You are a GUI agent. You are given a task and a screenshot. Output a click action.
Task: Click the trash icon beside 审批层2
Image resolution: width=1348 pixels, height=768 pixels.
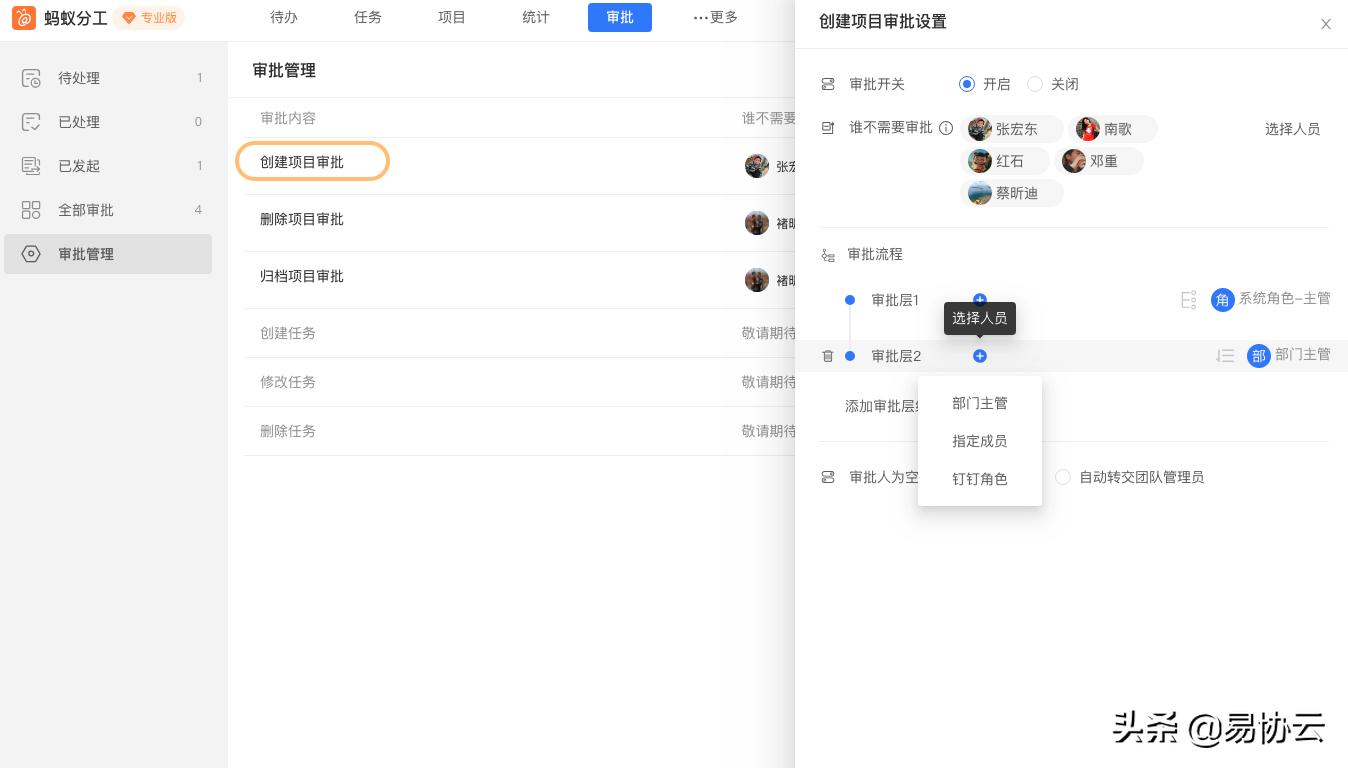click(x=828, y=356)
